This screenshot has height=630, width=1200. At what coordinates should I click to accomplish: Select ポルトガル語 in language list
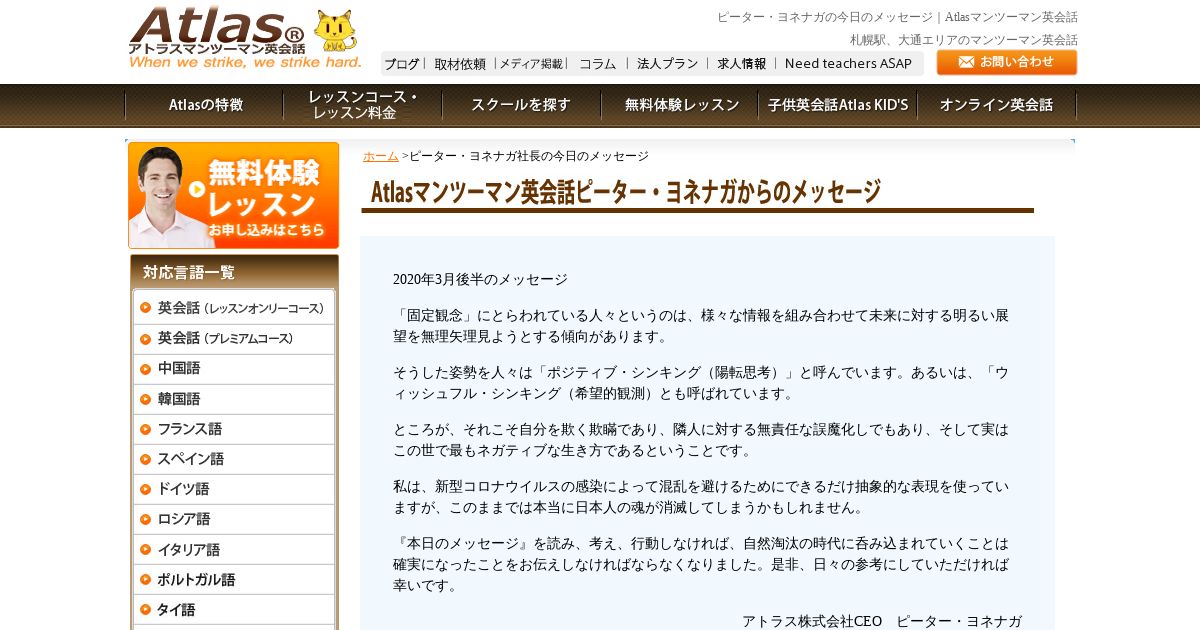pos(234,579)
